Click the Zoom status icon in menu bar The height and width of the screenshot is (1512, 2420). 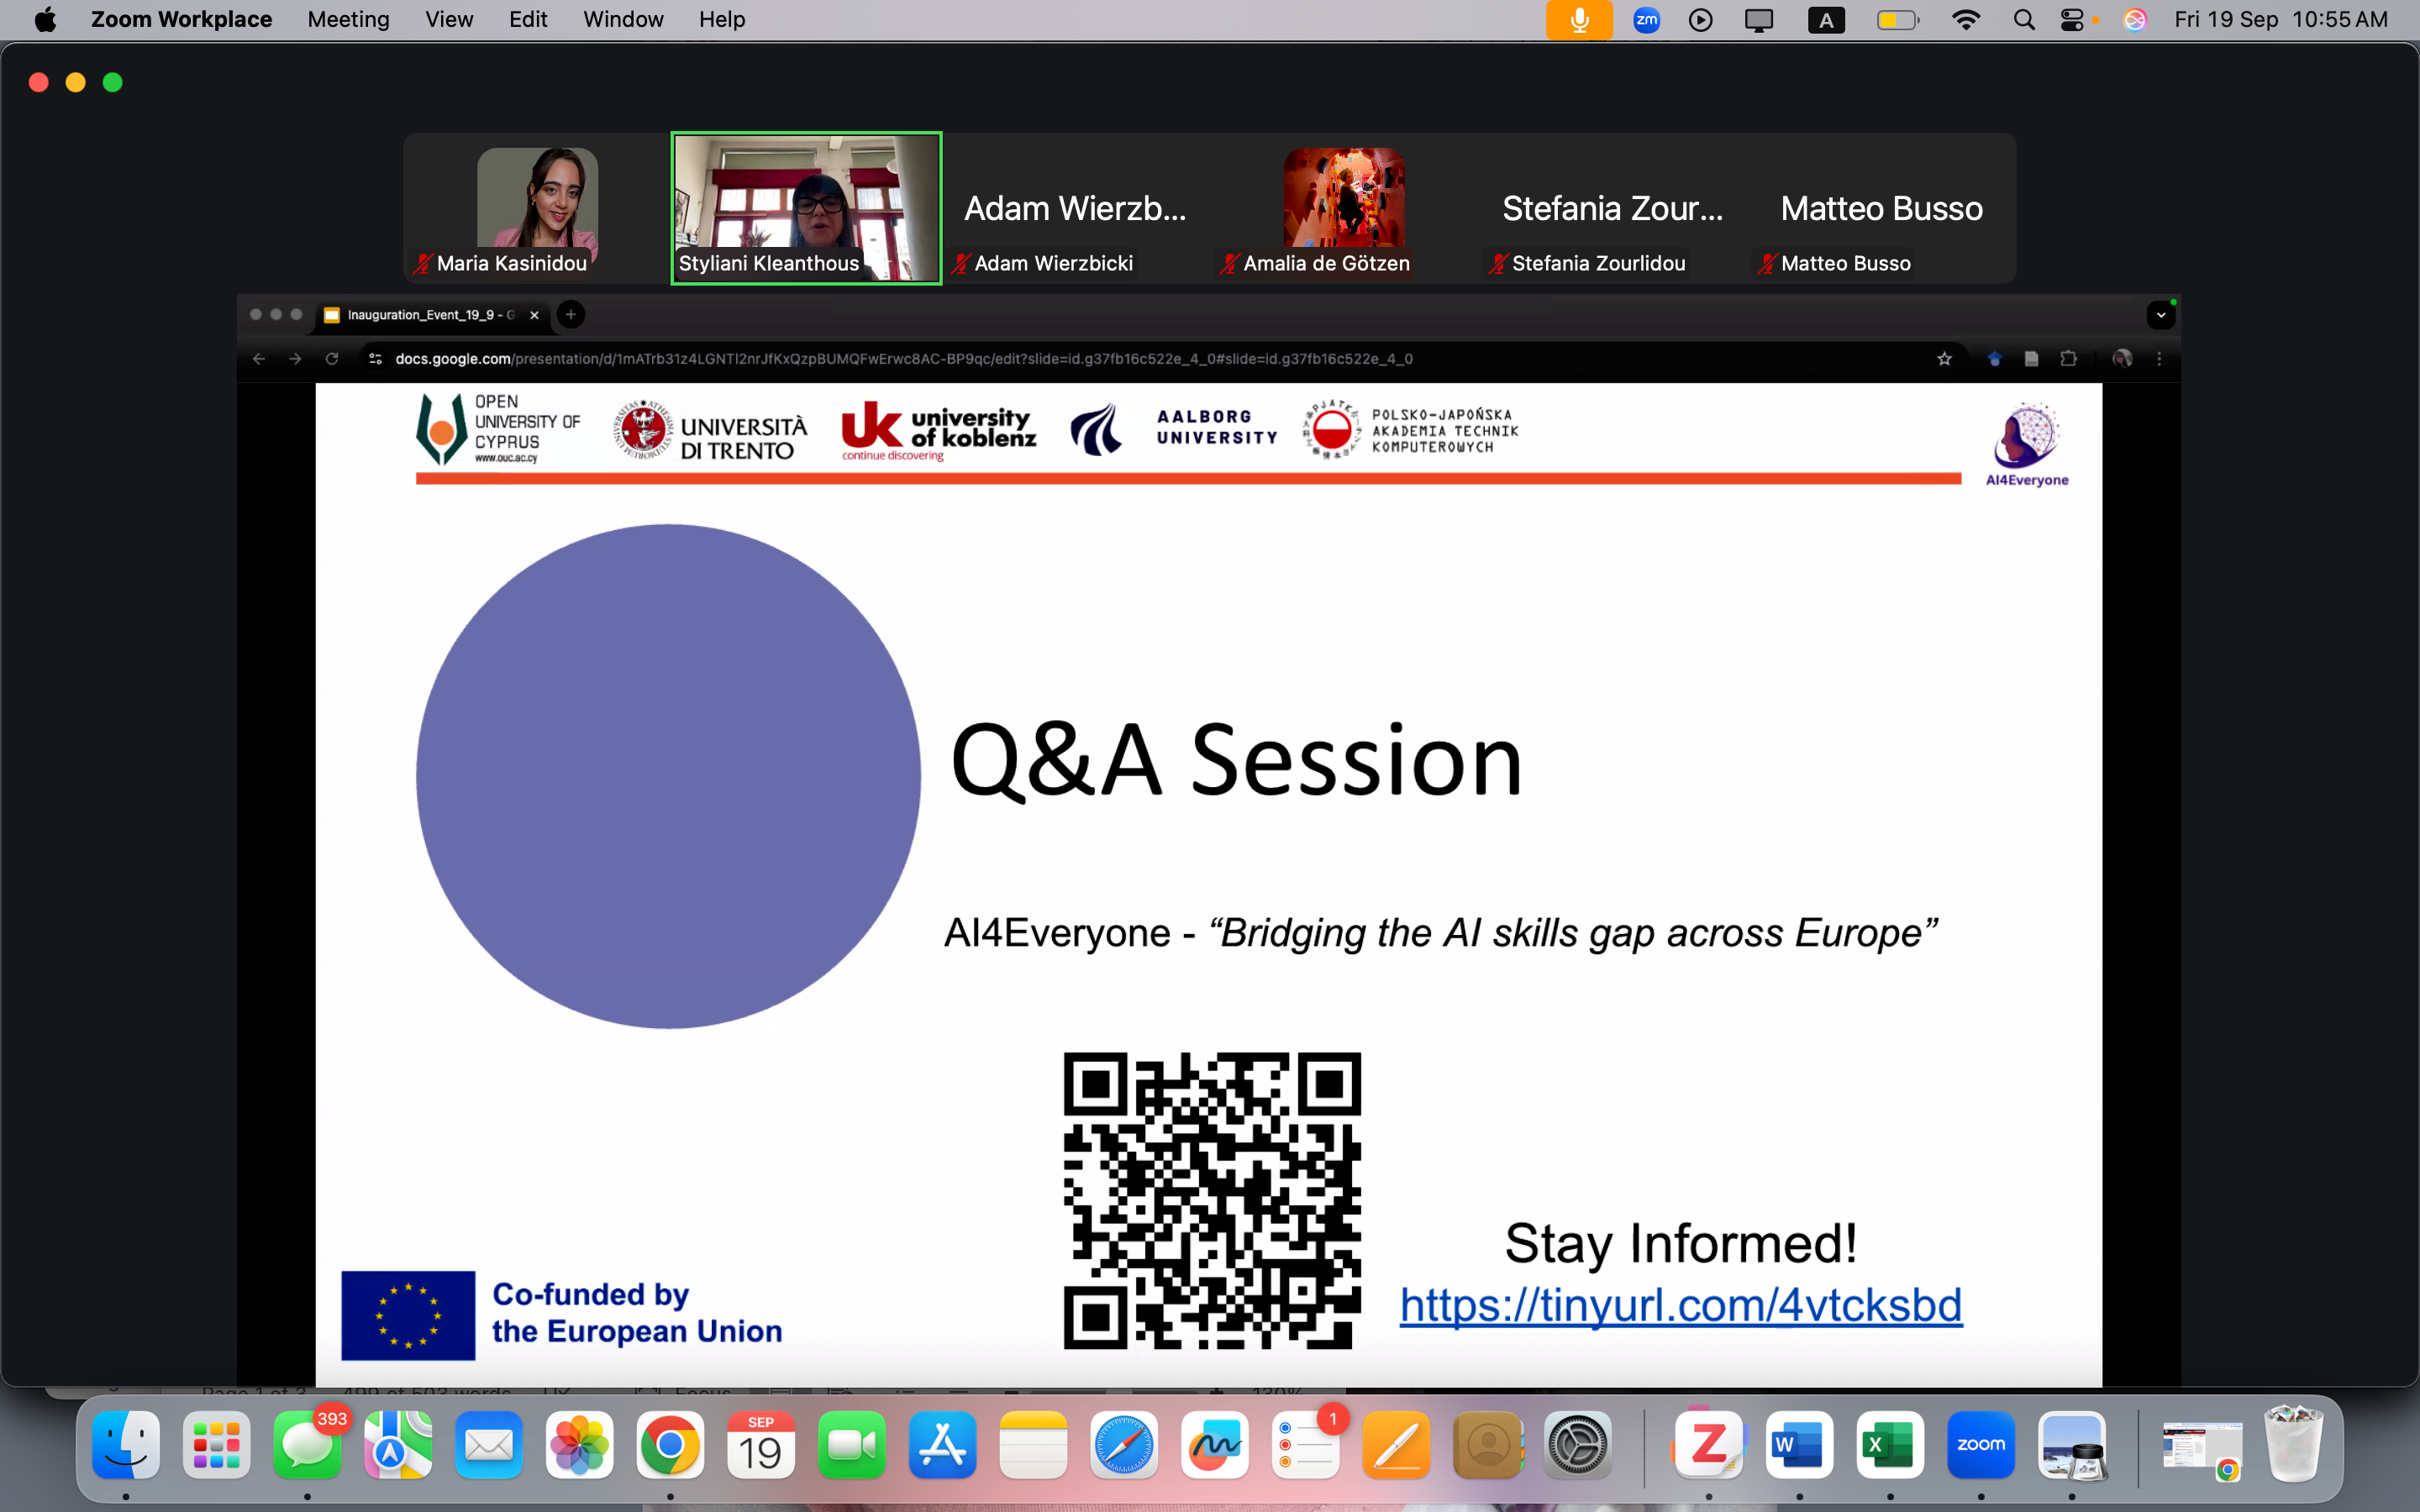[1646, 20]
